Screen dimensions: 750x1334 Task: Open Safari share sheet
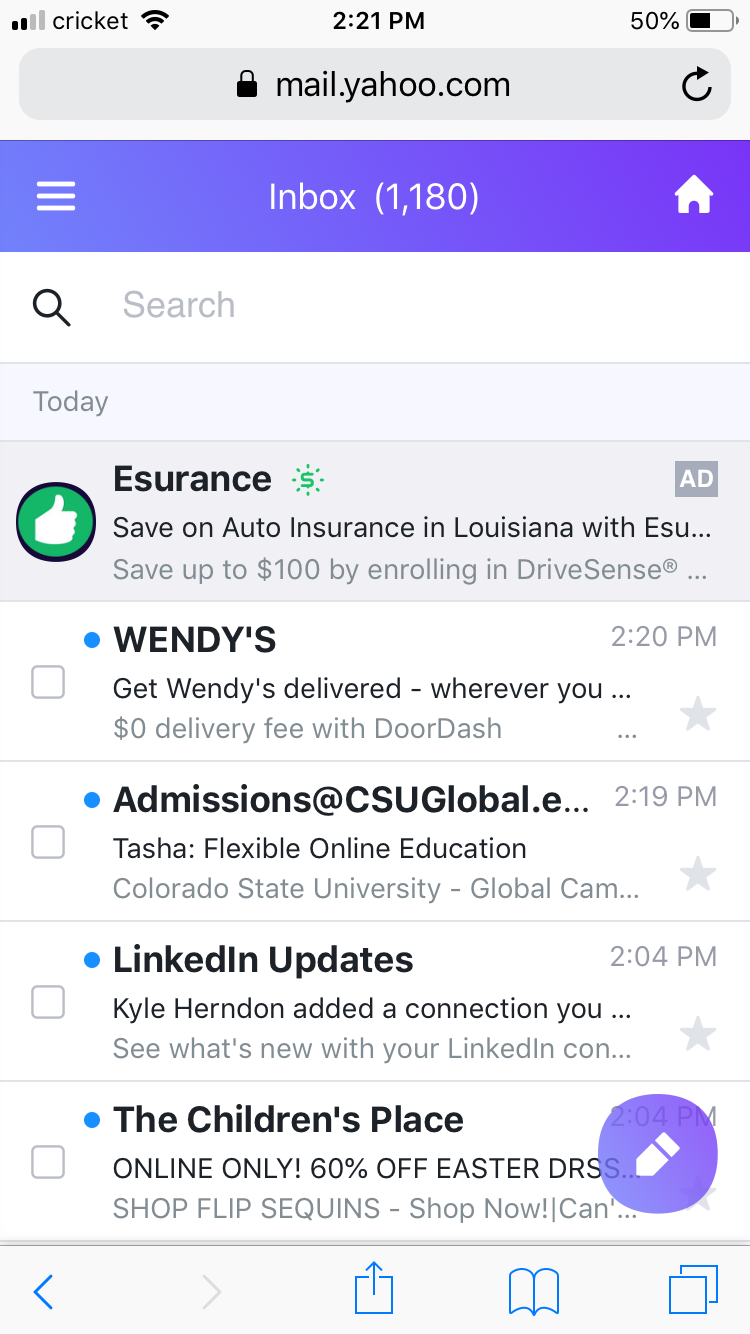coord(374,1289)
